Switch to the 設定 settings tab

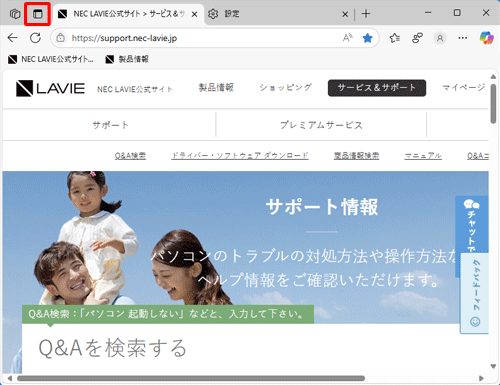pyautogui.click(x=278, y=14)
